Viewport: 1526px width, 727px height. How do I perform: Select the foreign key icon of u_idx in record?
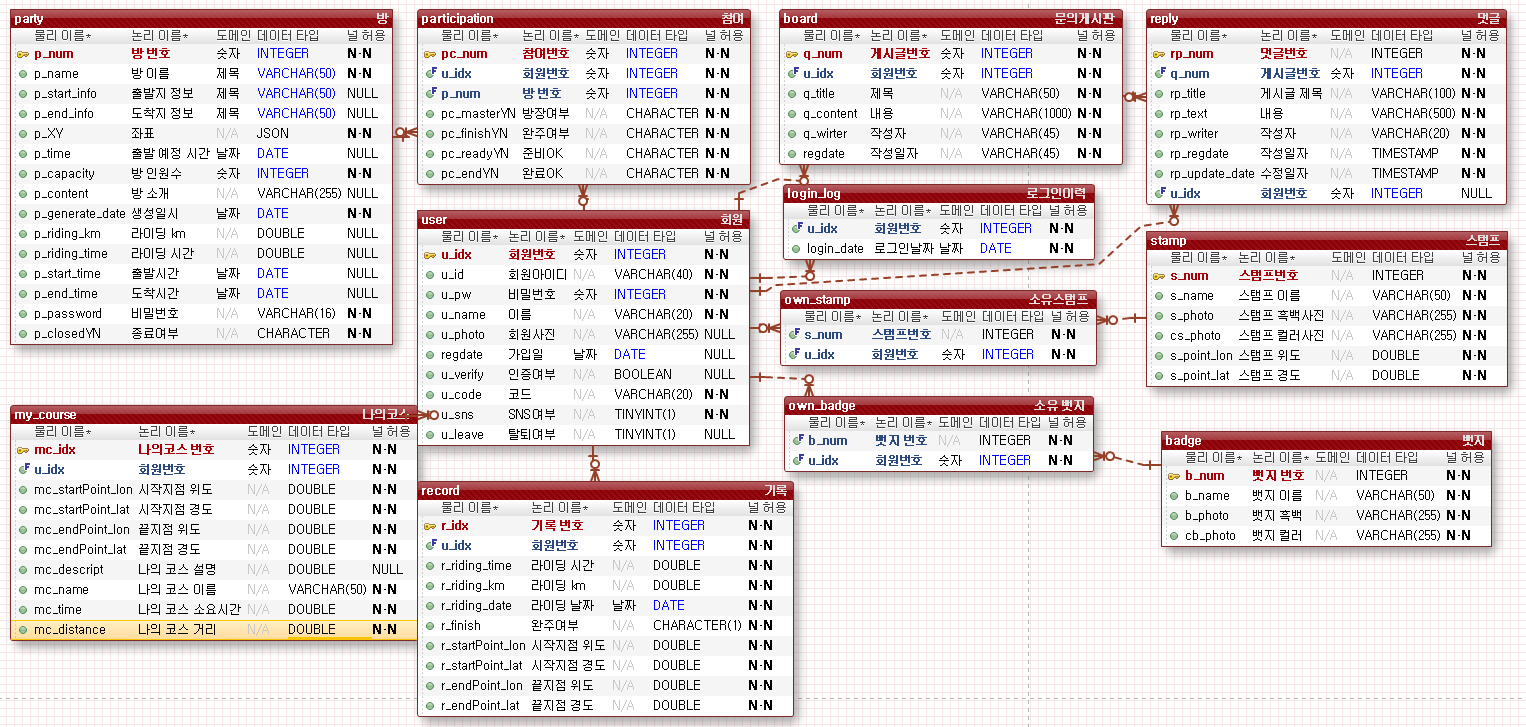pyautogui.click(x=430, y=545)
